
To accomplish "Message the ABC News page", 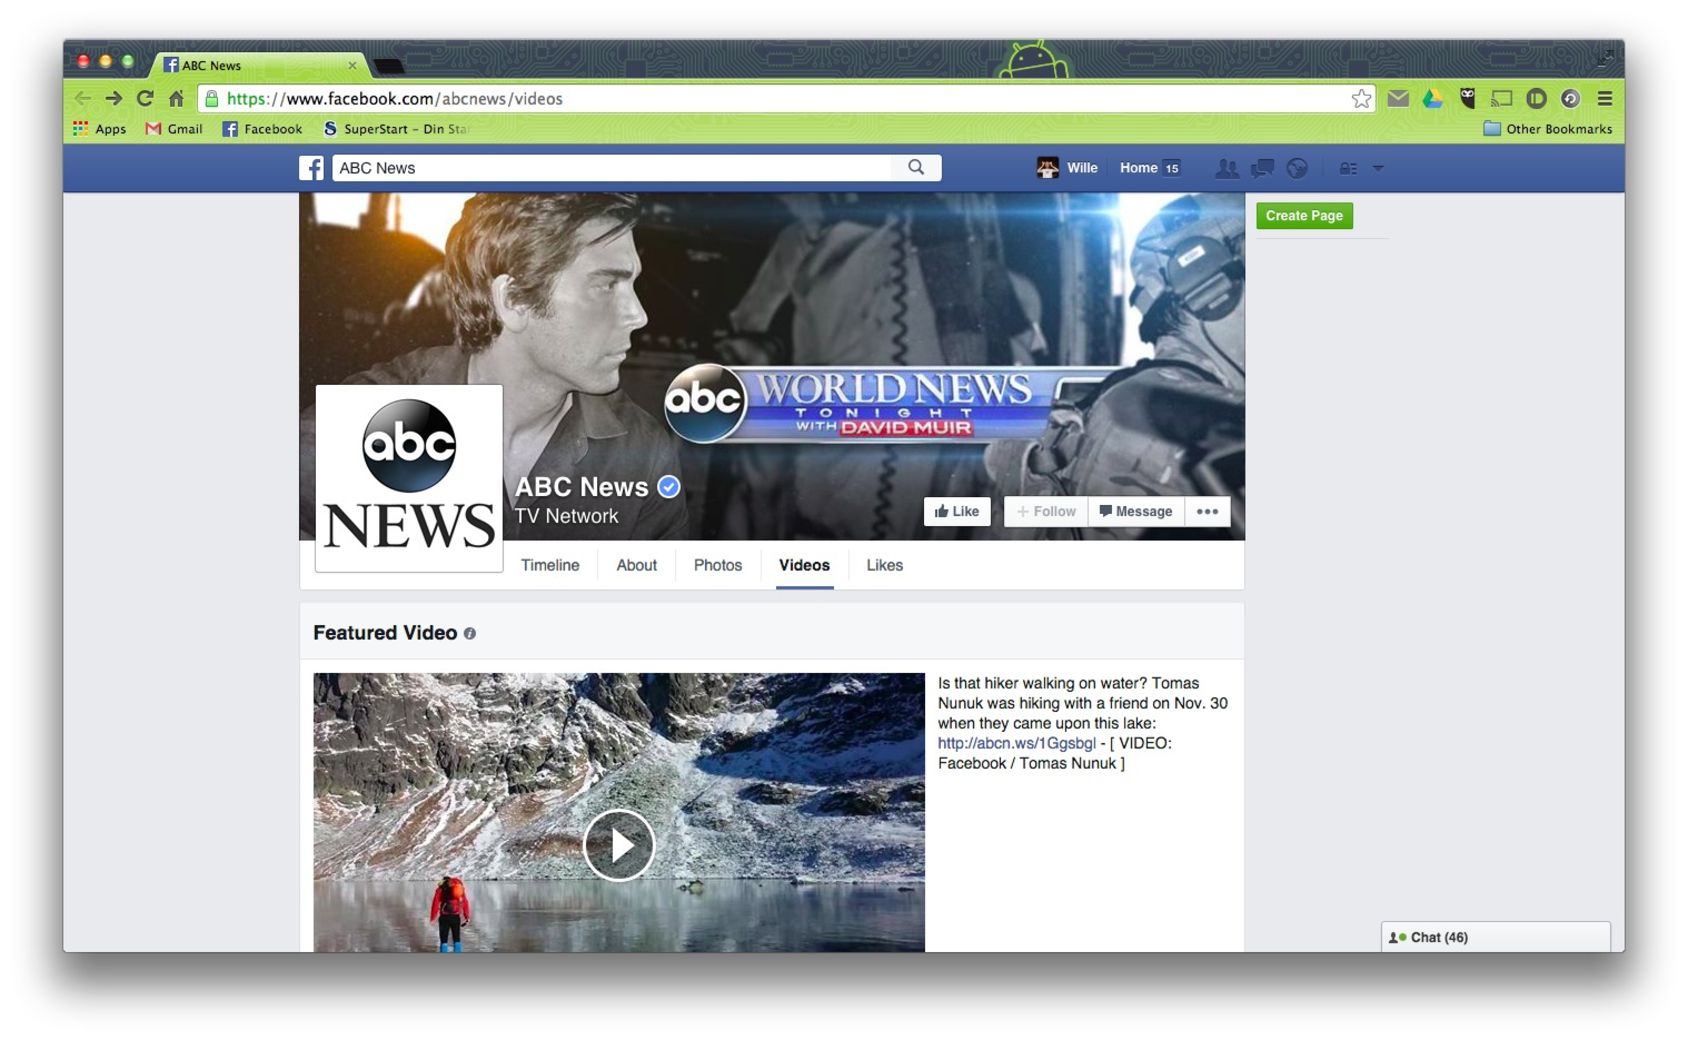I will (x=1136, y=511).
